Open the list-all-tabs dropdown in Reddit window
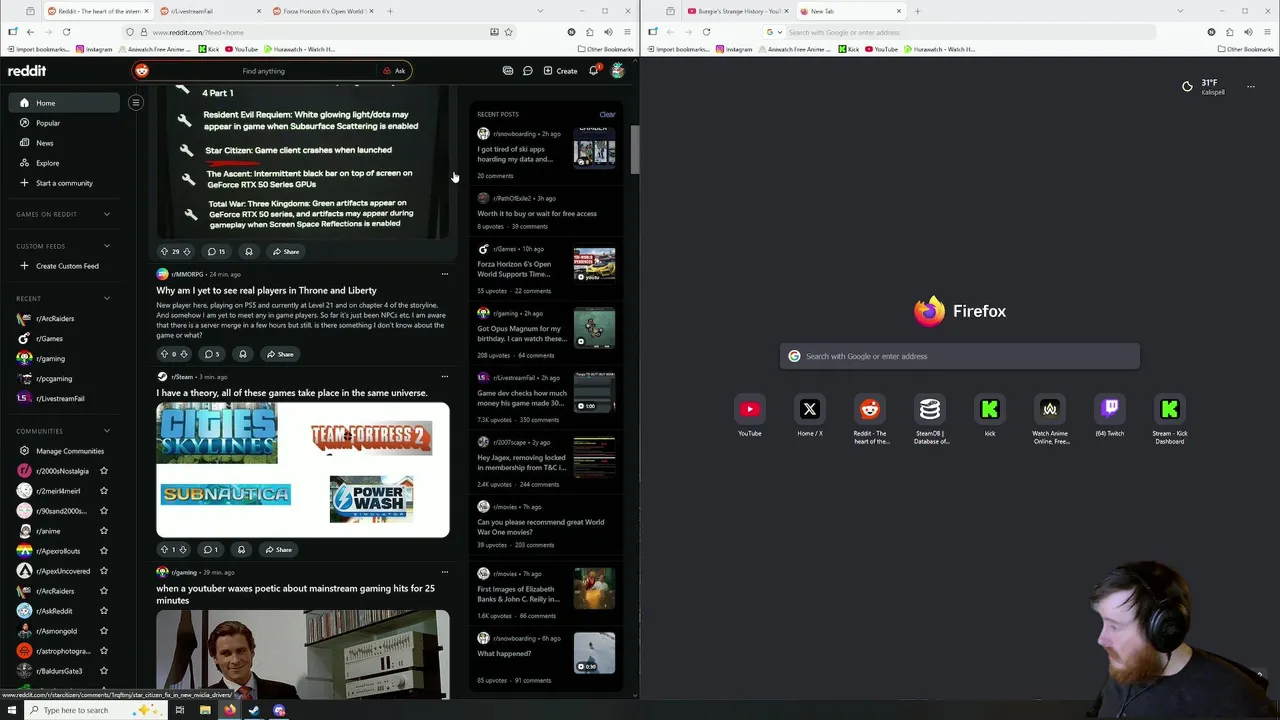1280x720 pixels. 540,11
